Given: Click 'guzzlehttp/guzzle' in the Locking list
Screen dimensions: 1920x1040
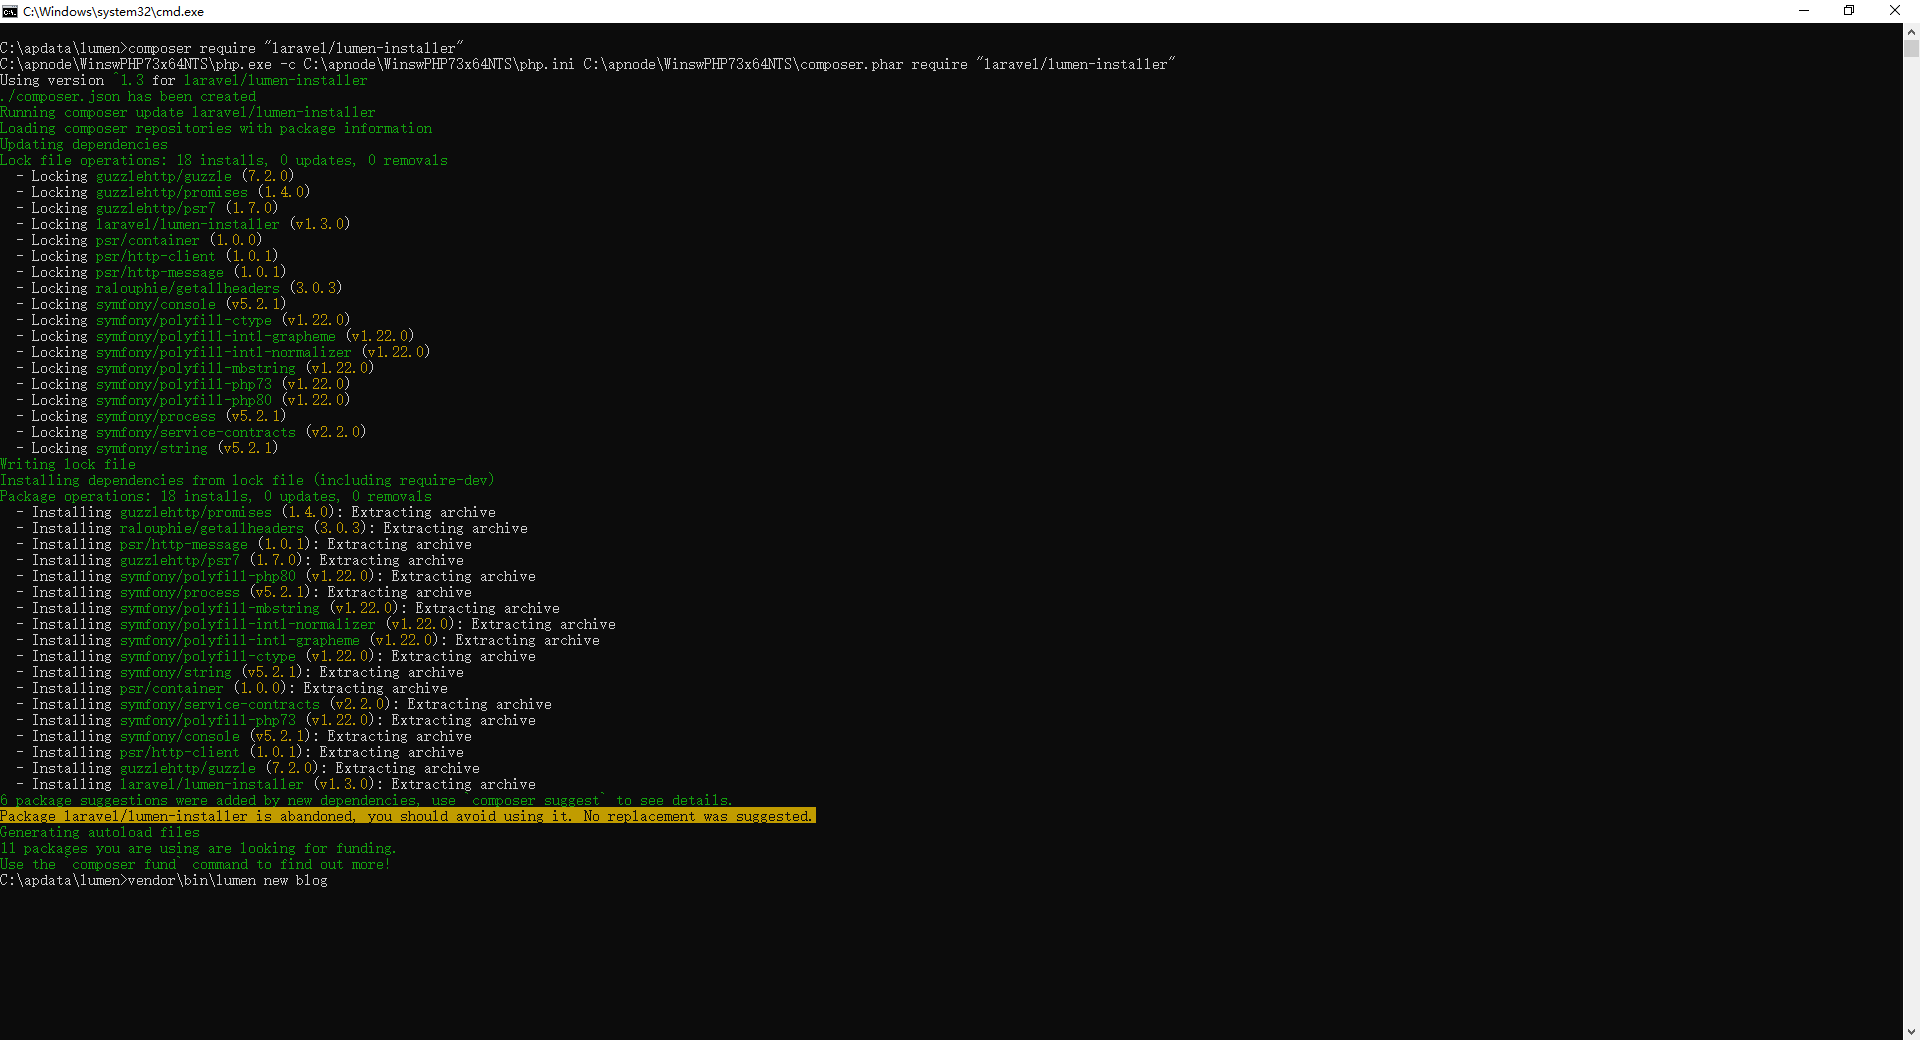Looking at the screenshot, I should click(x=163, y=176).
